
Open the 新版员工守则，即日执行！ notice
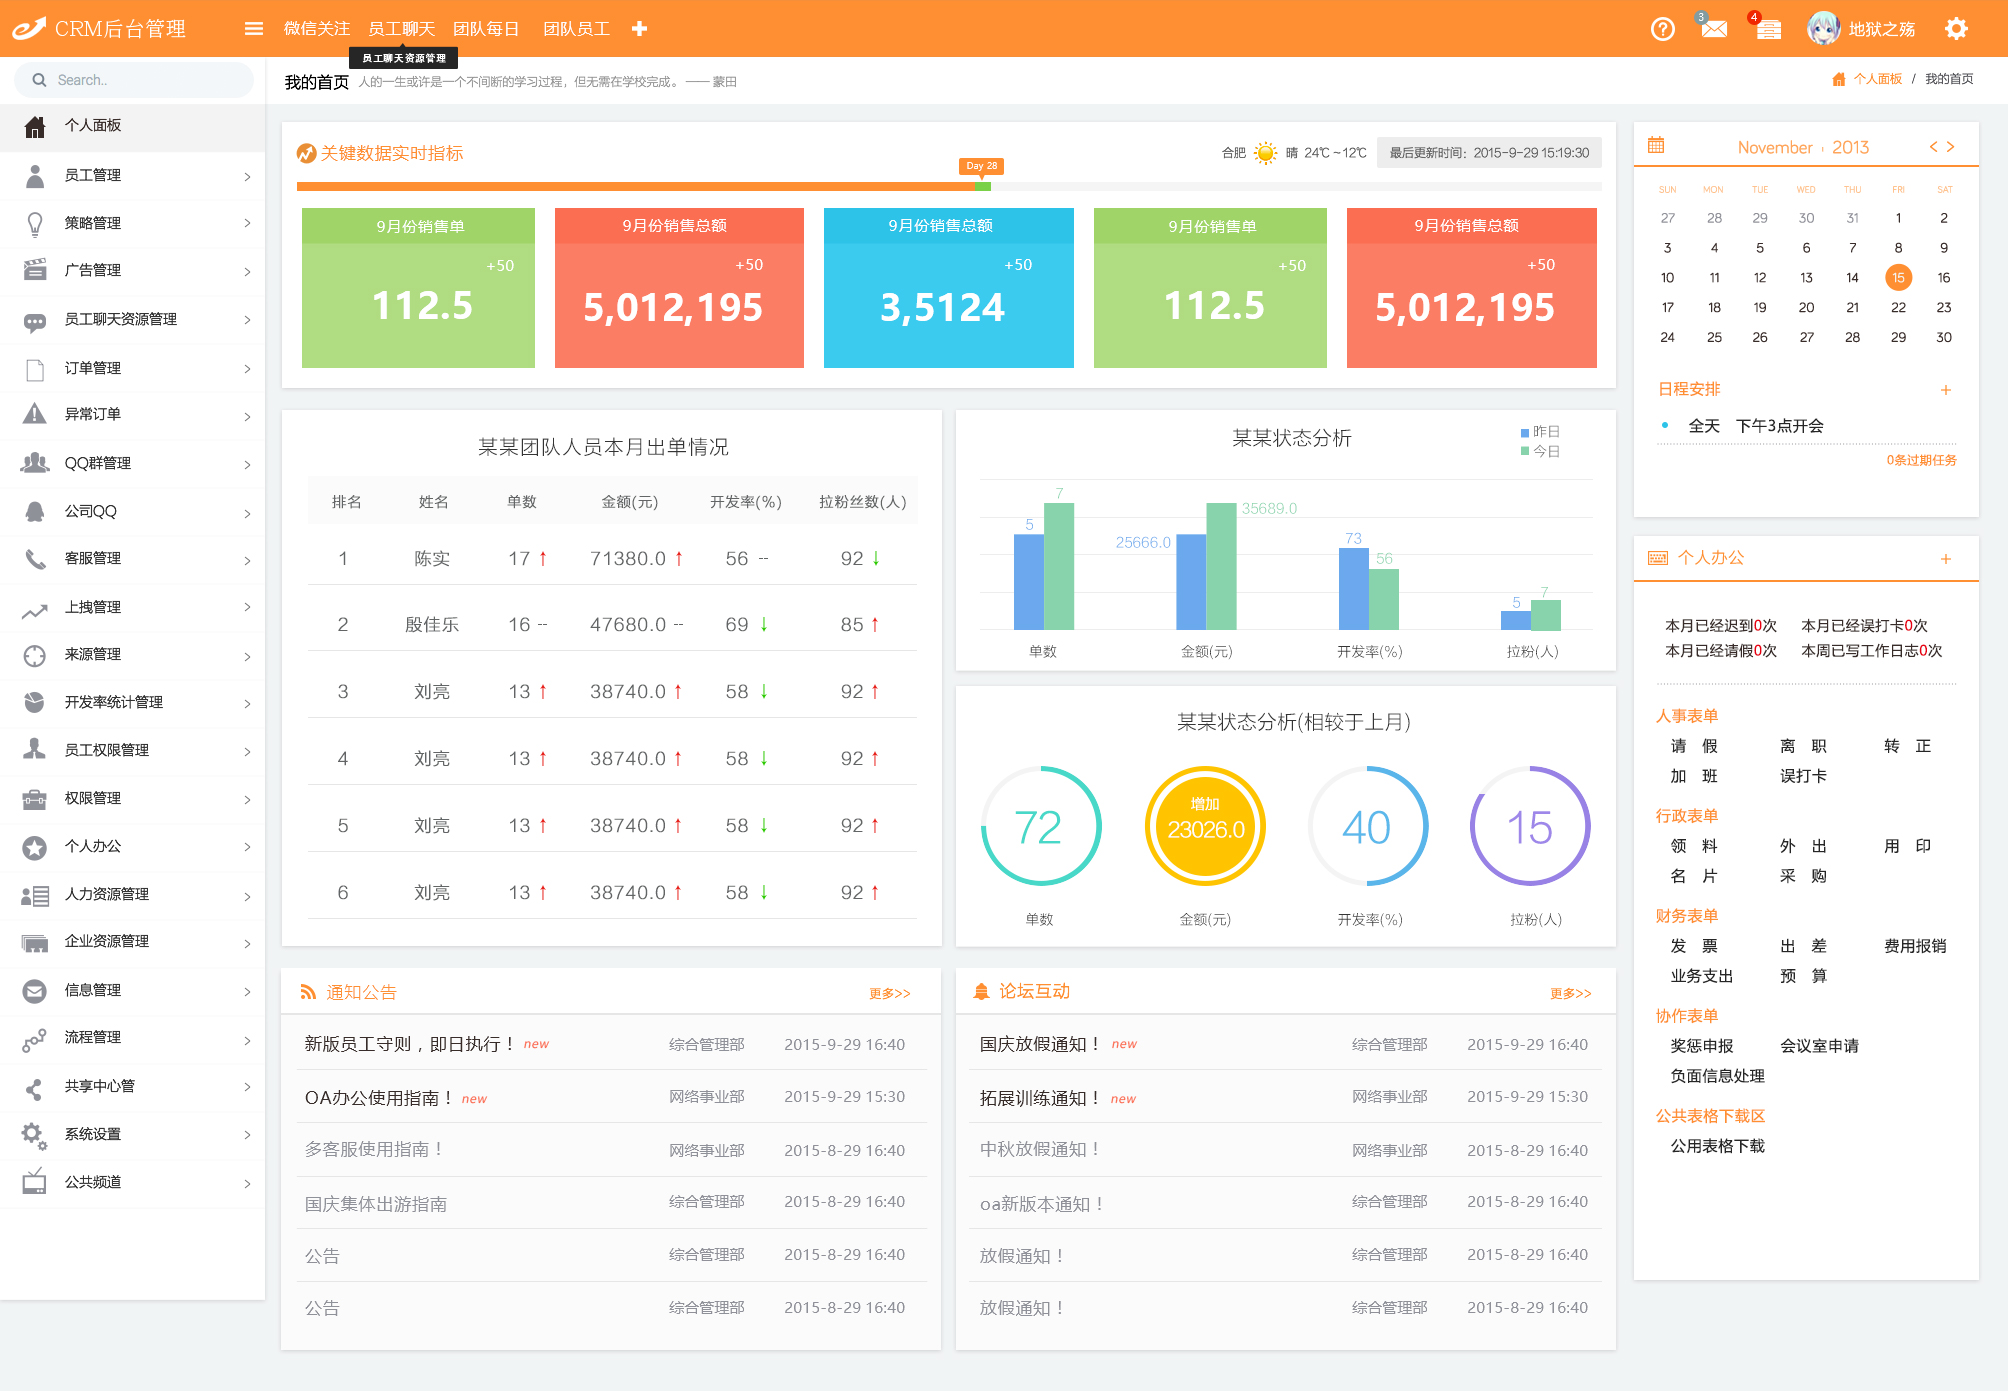tap(411, 1044)
